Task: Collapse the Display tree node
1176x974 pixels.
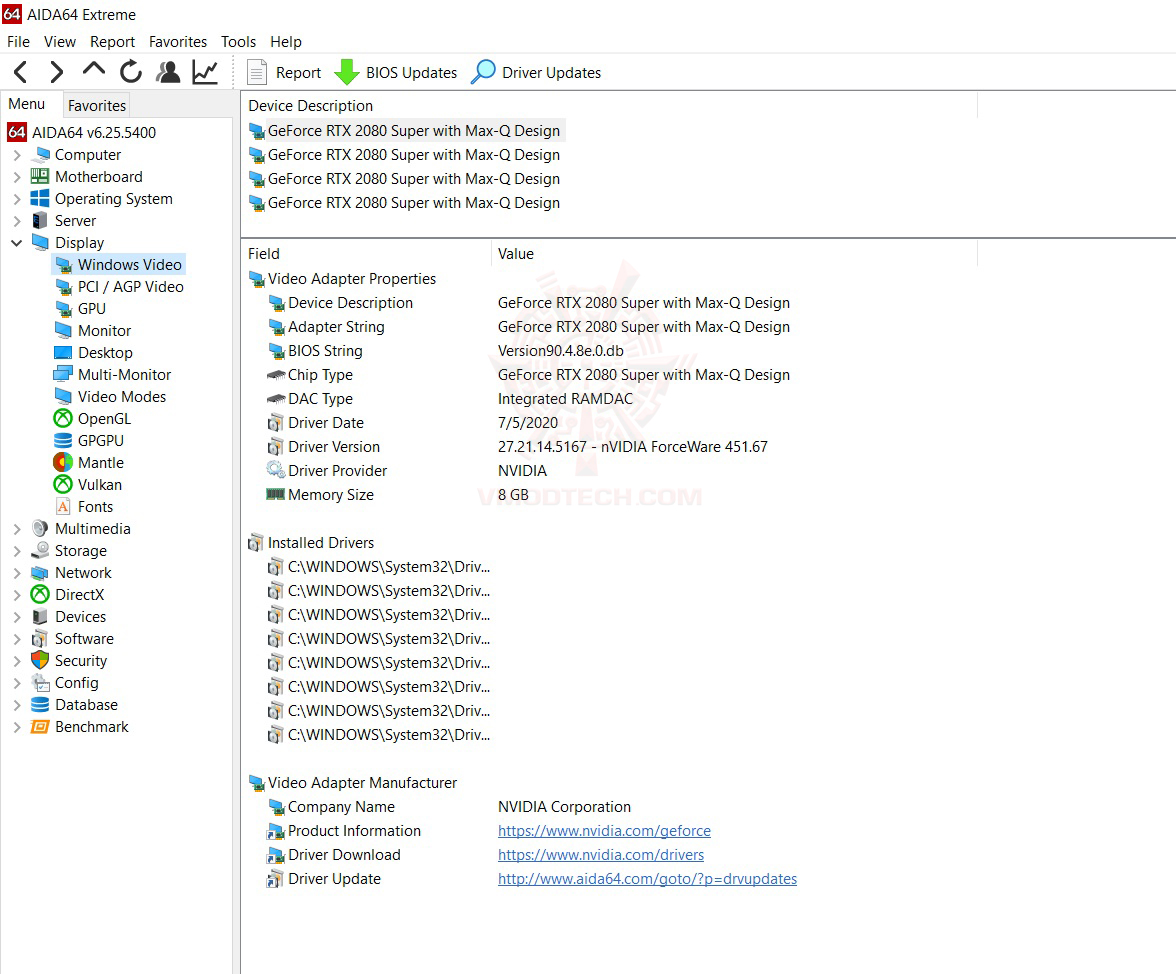Action: point(16,243)
